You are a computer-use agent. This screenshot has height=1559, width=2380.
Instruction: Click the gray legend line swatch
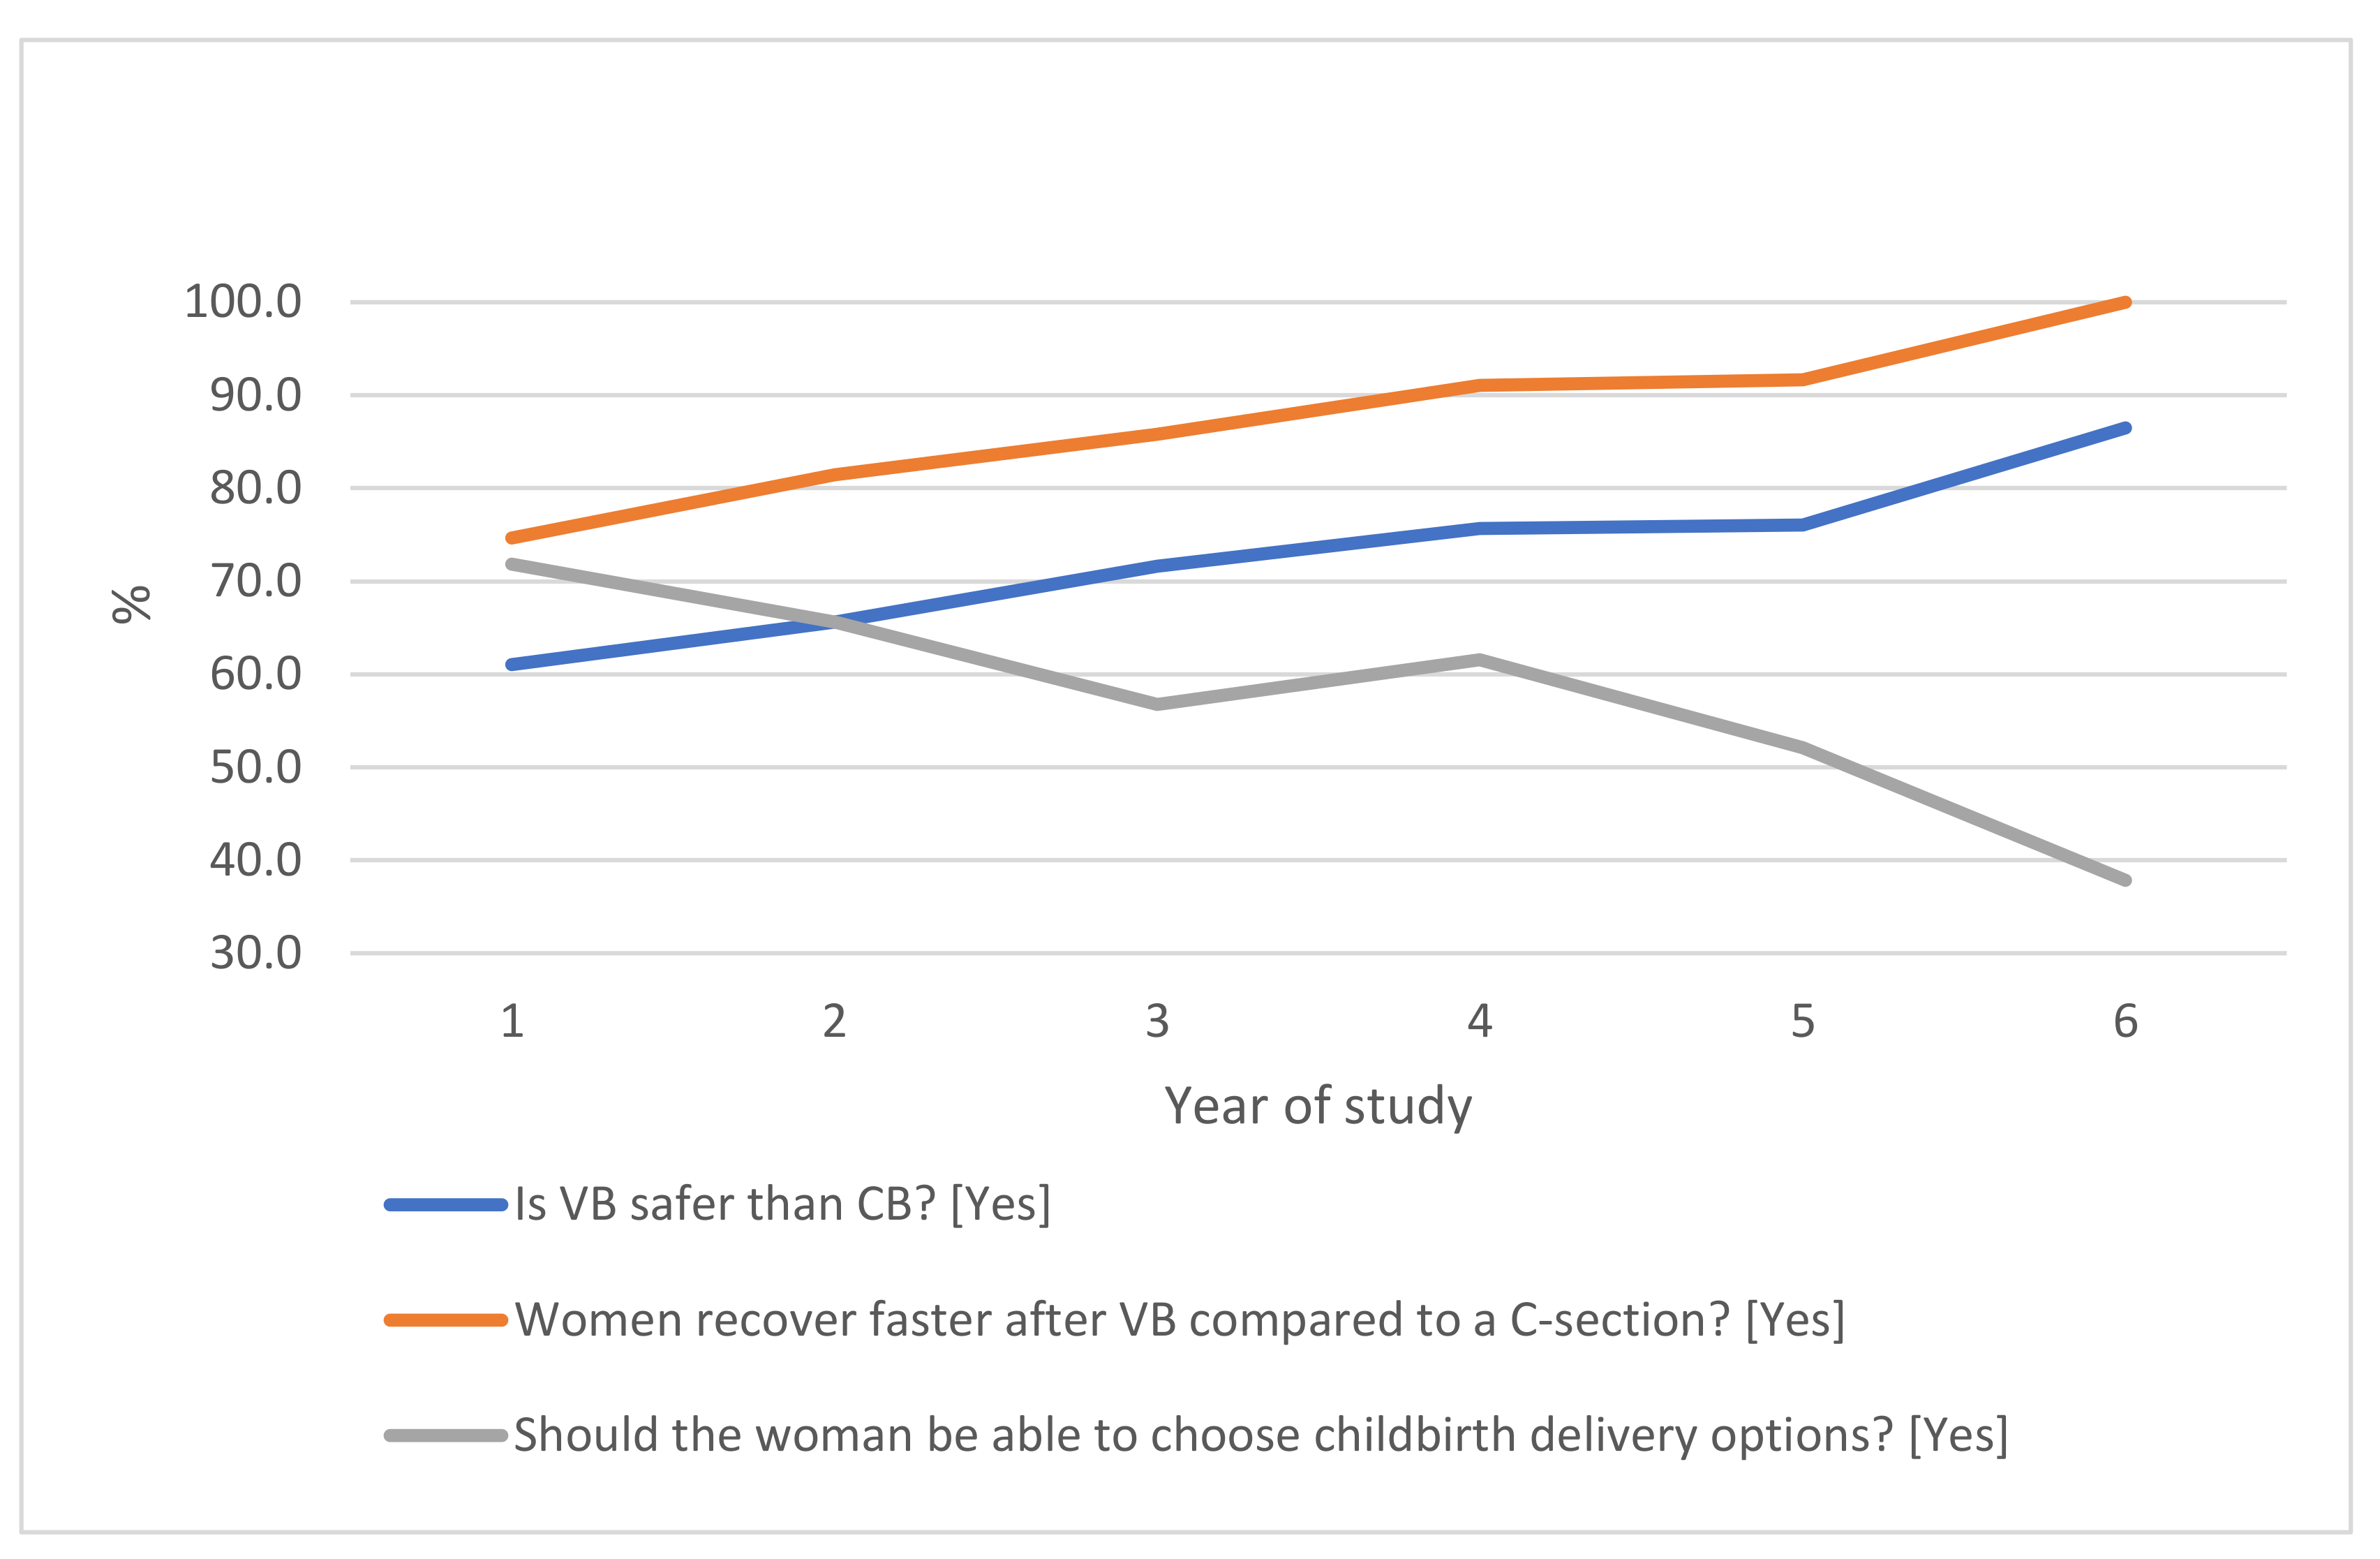tap(446, 1436)
